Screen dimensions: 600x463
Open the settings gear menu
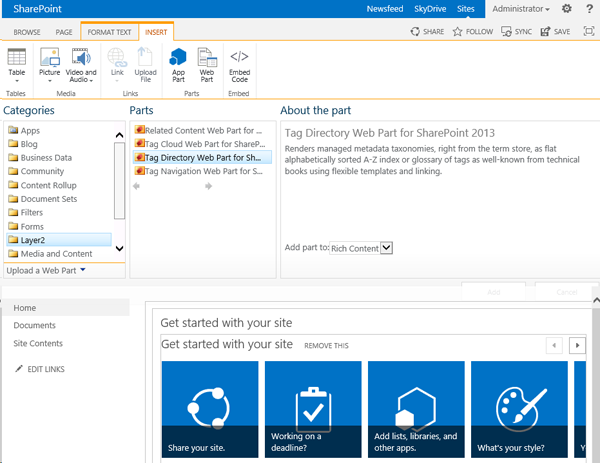[566, 8]
